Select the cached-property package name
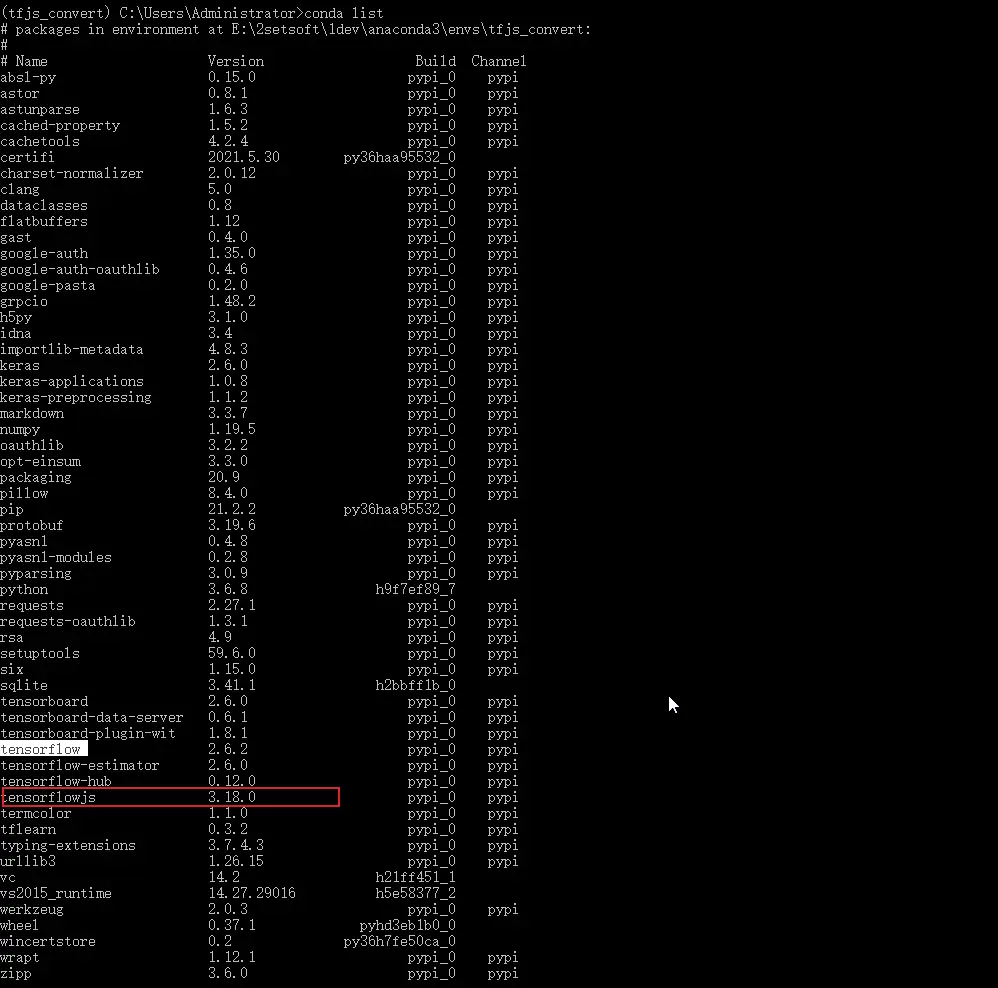Viewport: 998px width, 988px height. (x=60, y=125)
